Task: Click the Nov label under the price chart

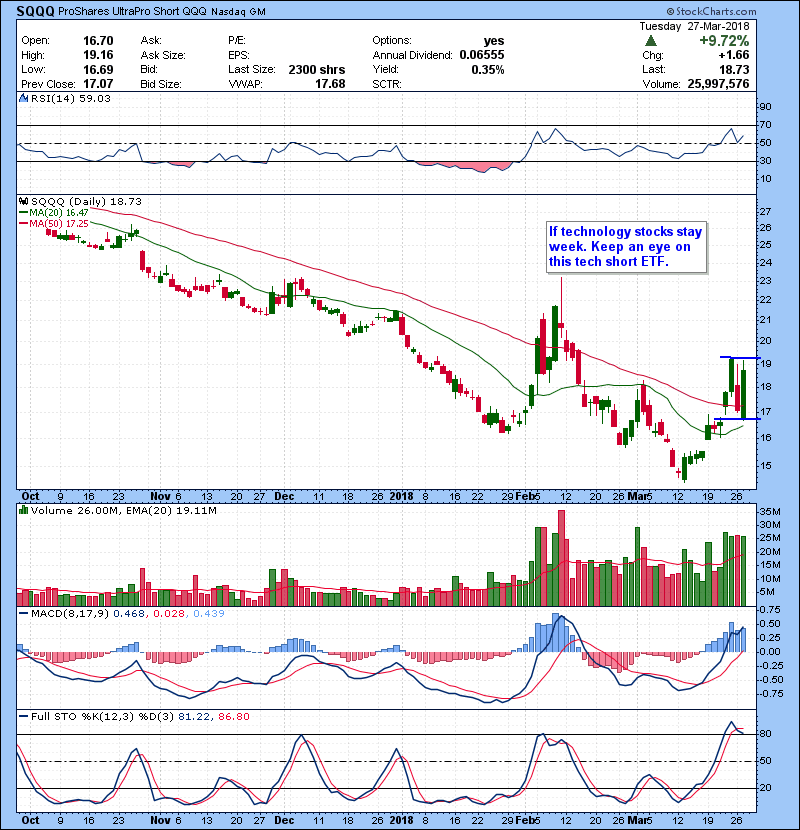Action: pos(160,496)
